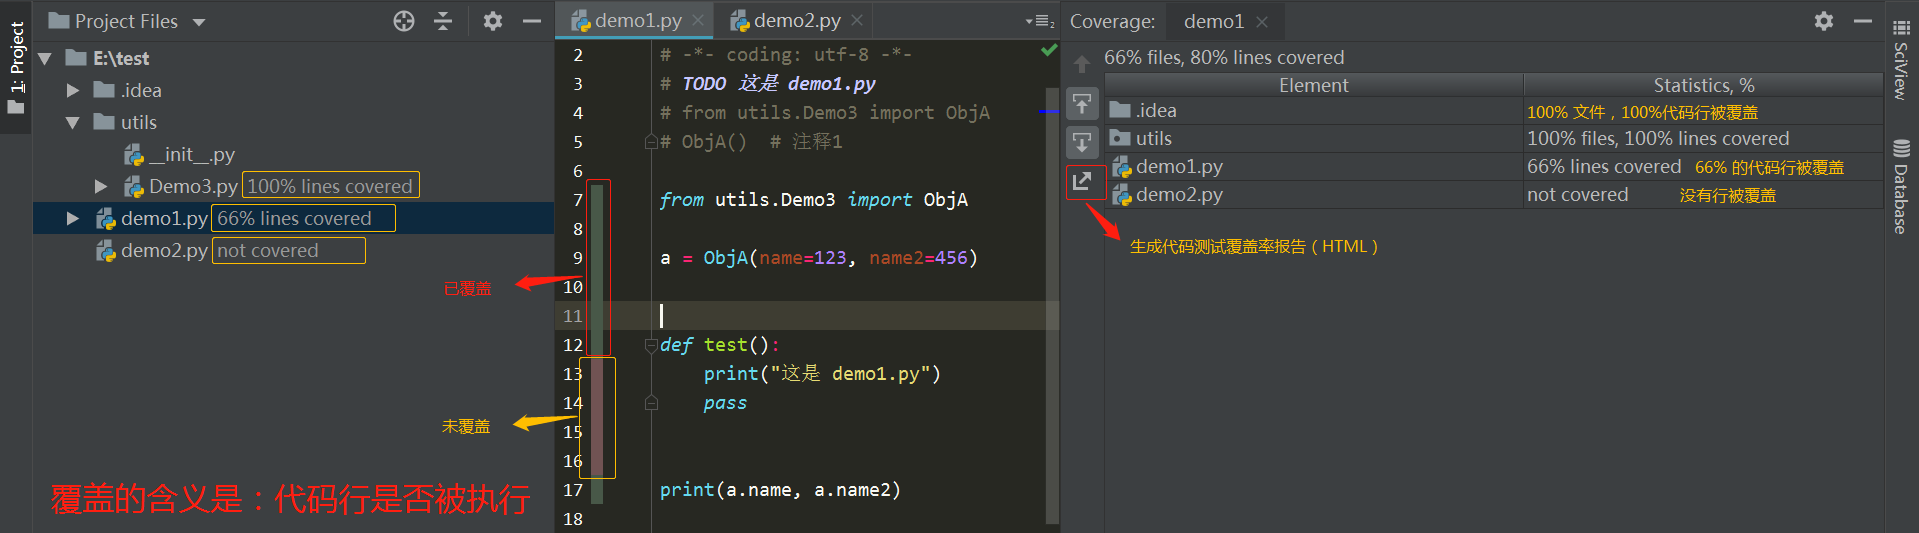Open Project panel settings gear

point(493,21)
